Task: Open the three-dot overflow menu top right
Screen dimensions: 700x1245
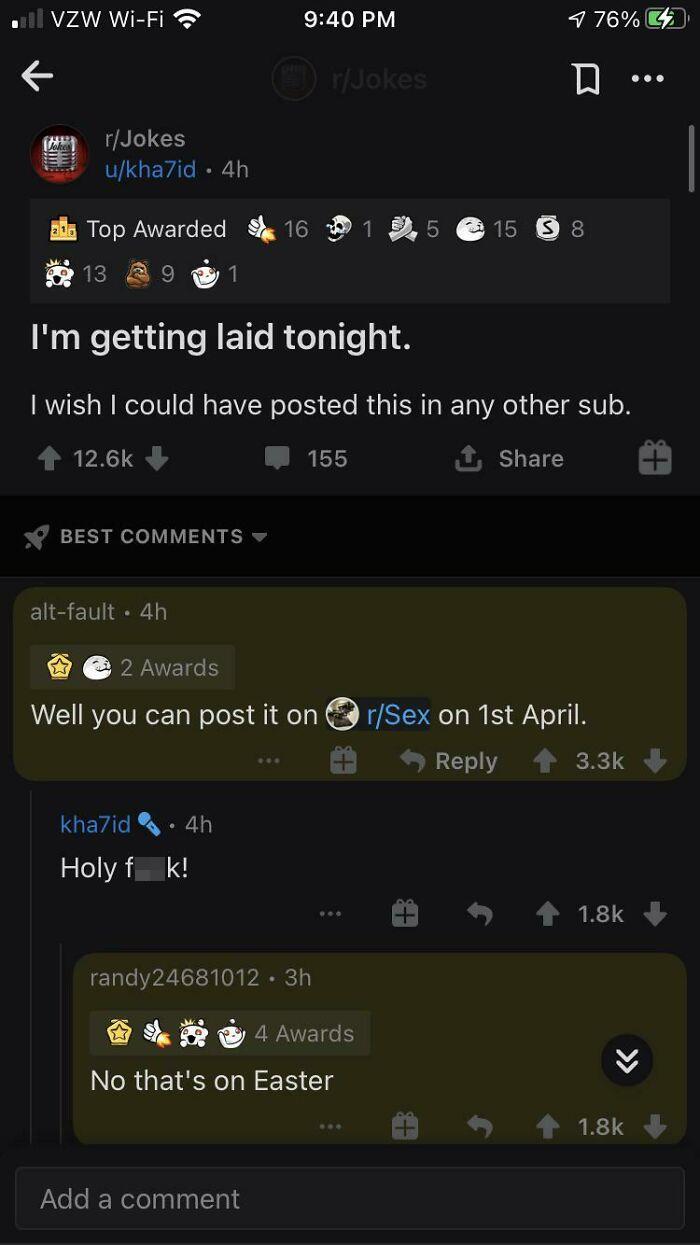Action: pyautogui.click(x=648, y=77)
